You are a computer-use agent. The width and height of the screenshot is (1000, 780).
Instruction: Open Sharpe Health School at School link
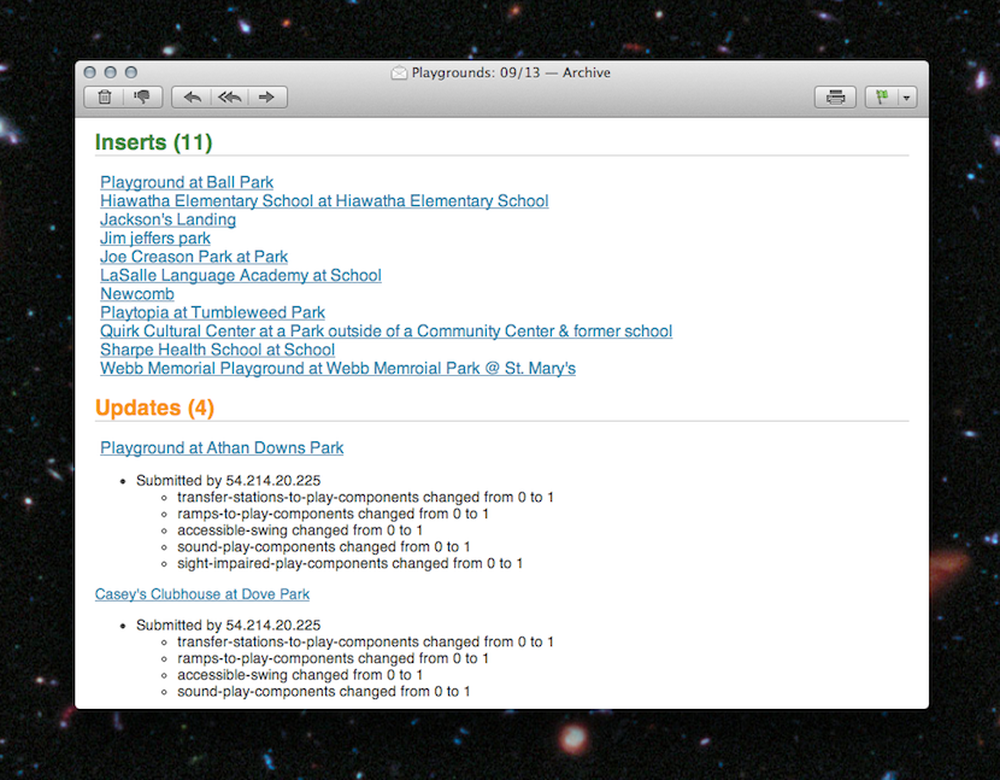217,350
